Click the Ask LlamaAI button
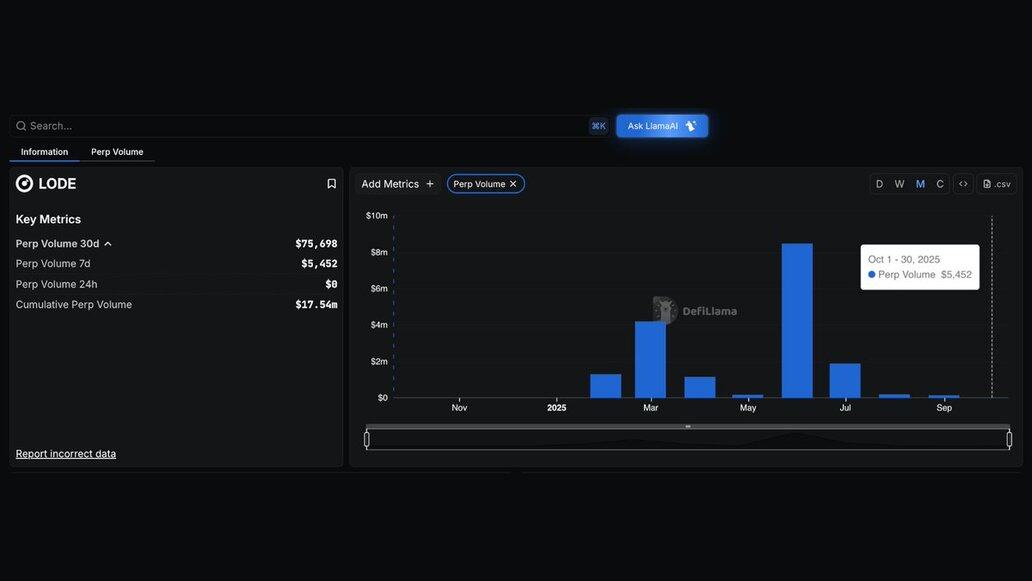This screenshot has width=1032, height=581. point(661,126)
